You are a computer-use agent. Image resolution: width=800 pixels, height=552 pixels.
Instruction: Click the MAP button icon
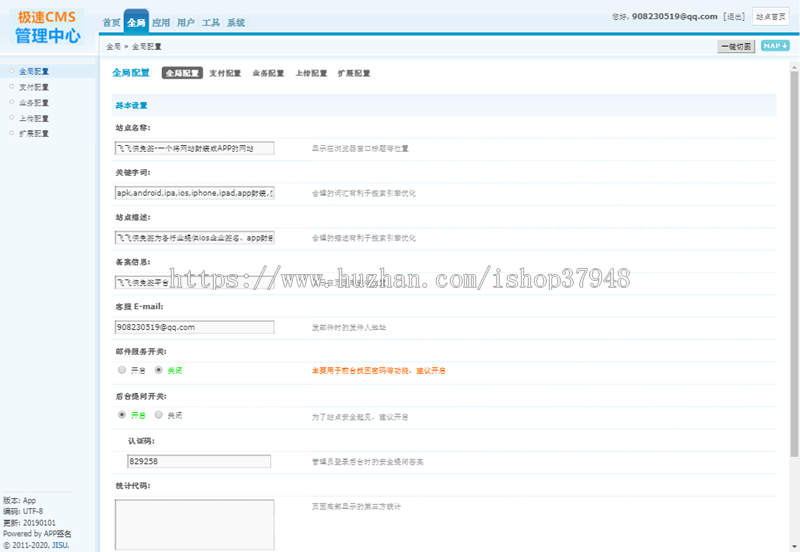[x=775, y=46]
